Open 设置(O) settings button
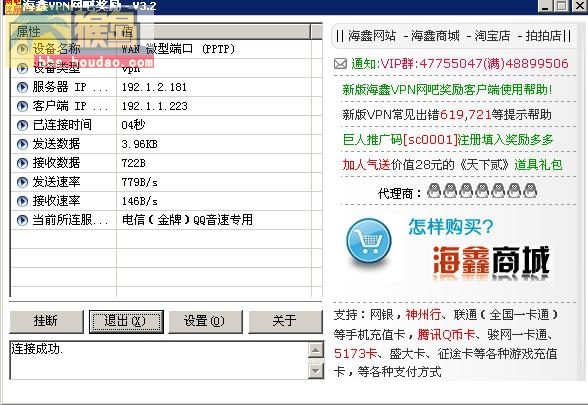Screen dimensions: 588x405 (206, 321)
